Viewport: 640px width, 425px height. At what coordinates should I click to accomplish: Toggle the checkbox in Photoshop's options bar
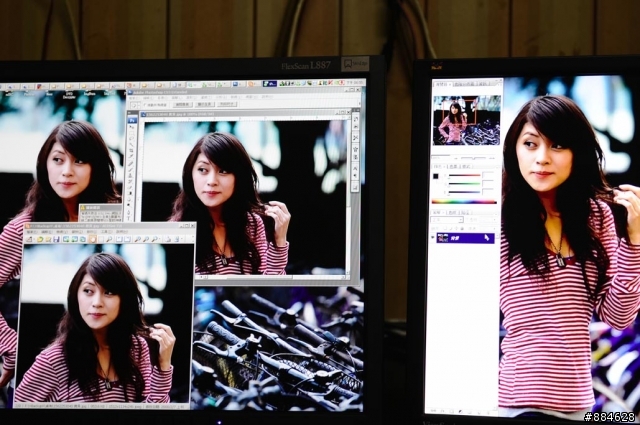click(145, 105)
